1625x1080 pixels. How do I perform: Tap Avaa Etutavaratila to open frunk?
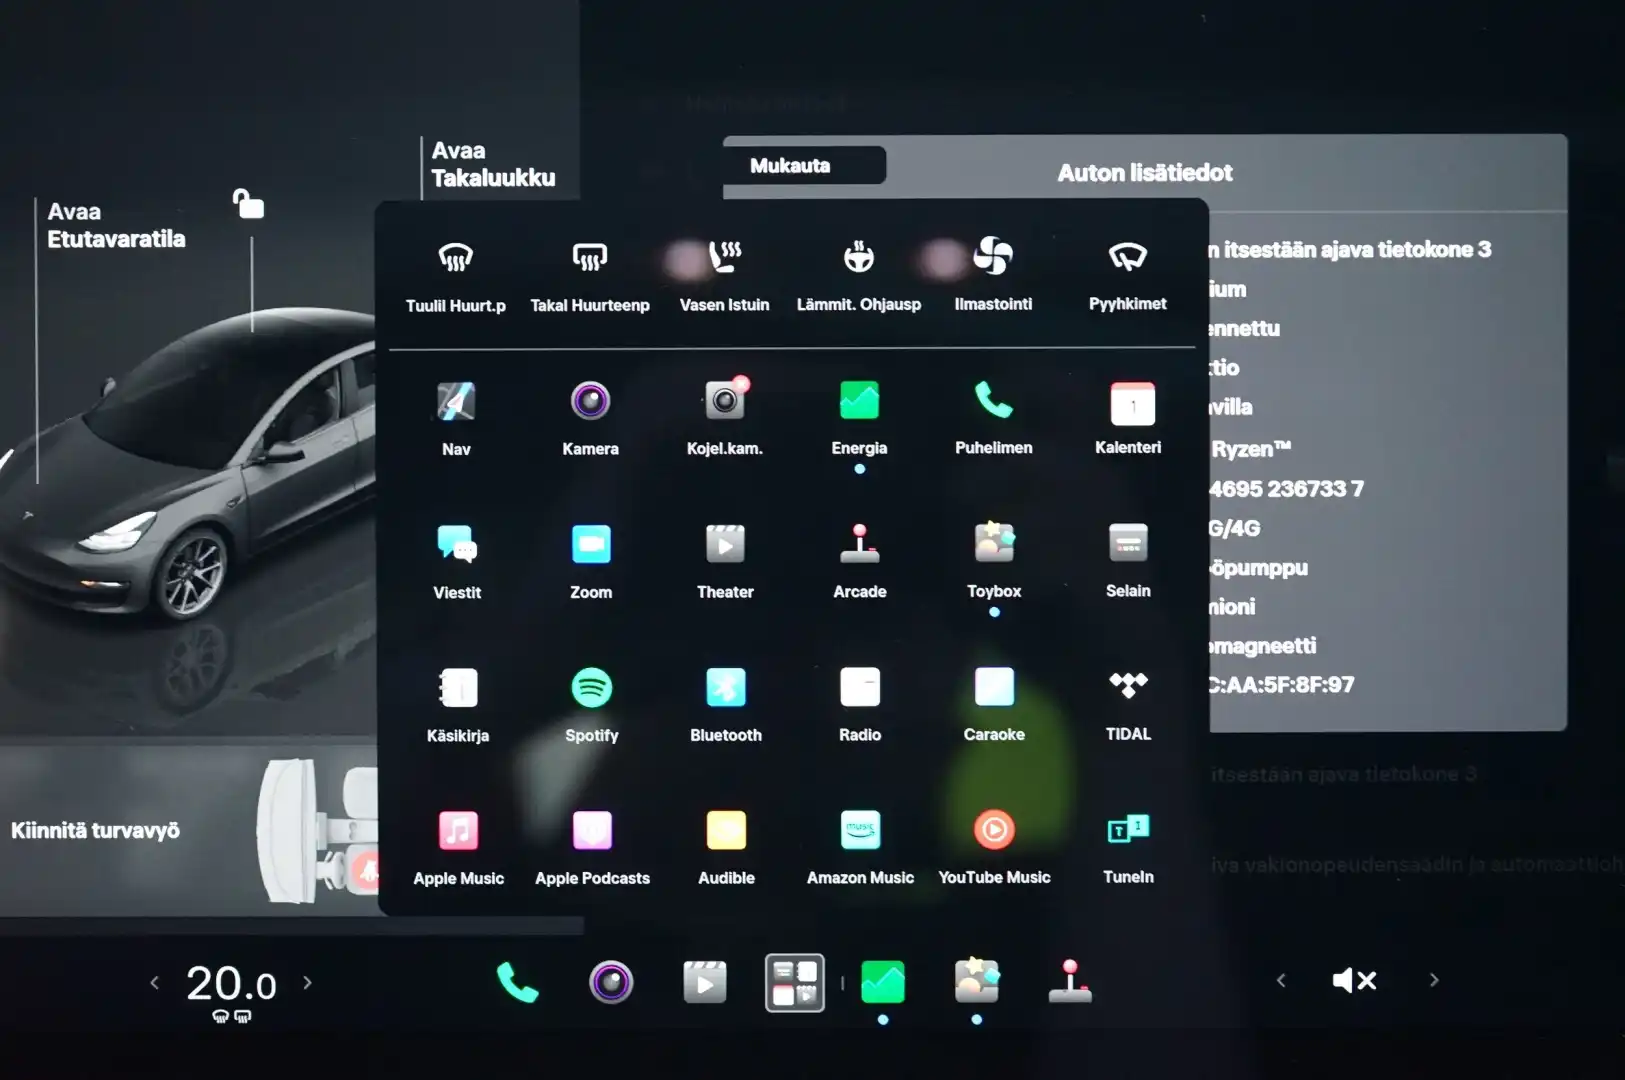[x=116, y=225]
